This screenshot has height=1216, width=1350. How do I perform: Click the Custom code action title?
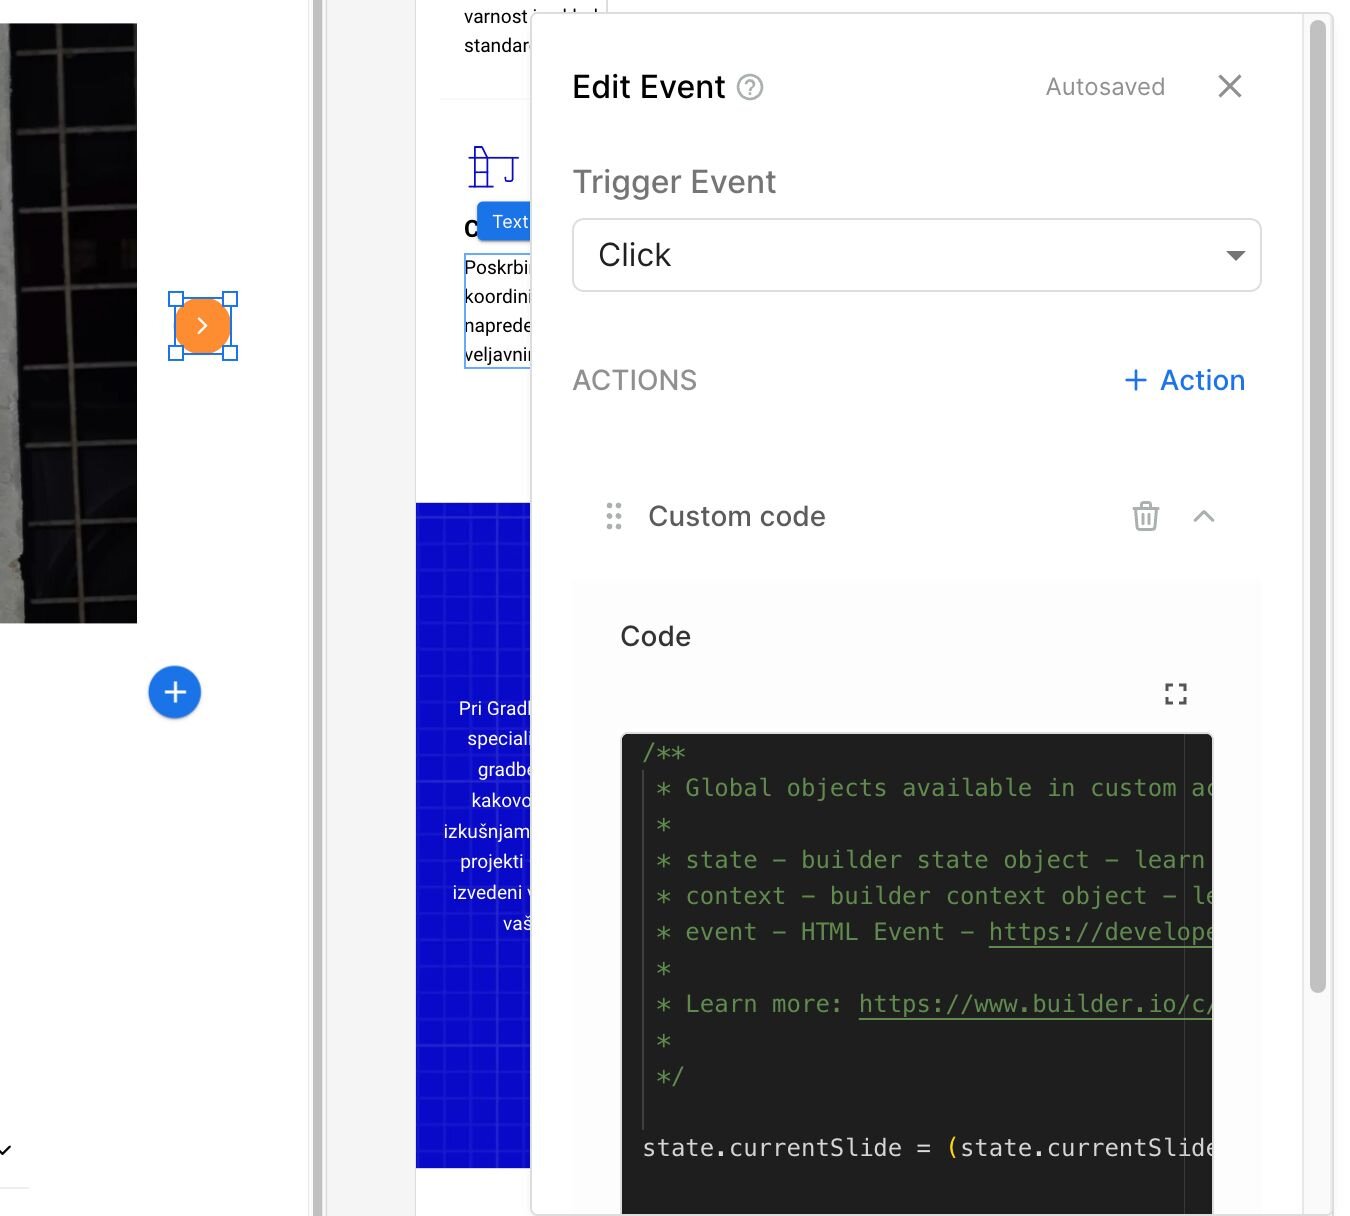(736, 516)
